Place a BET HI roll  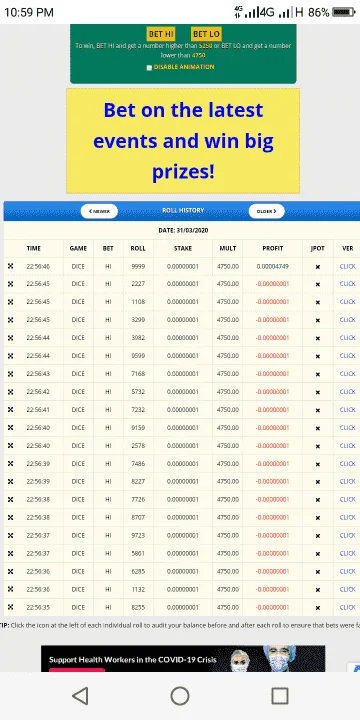pyautogui.click(x=161, y=34)
